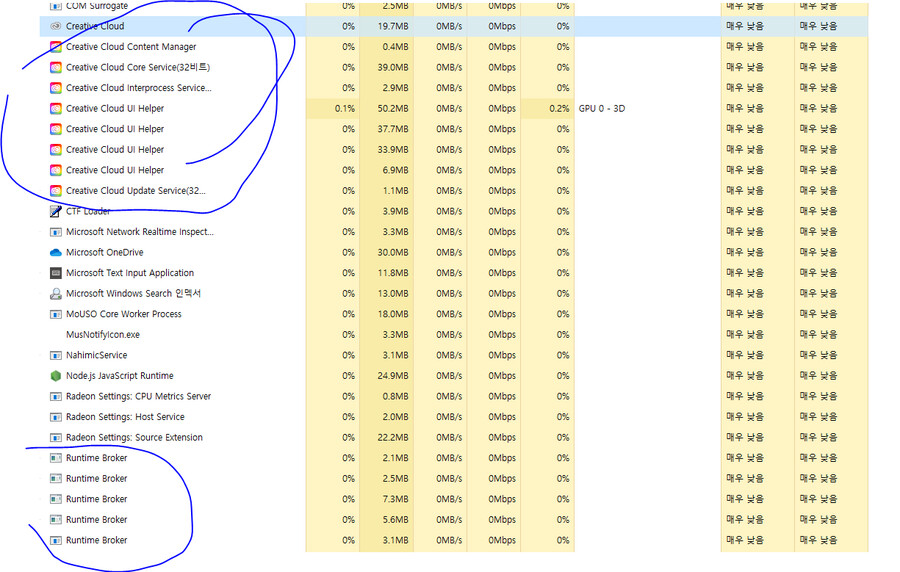Click icon of UI Helper using 50.2MB
Screen dimensions: 900x572
click(x=56, y=108)
